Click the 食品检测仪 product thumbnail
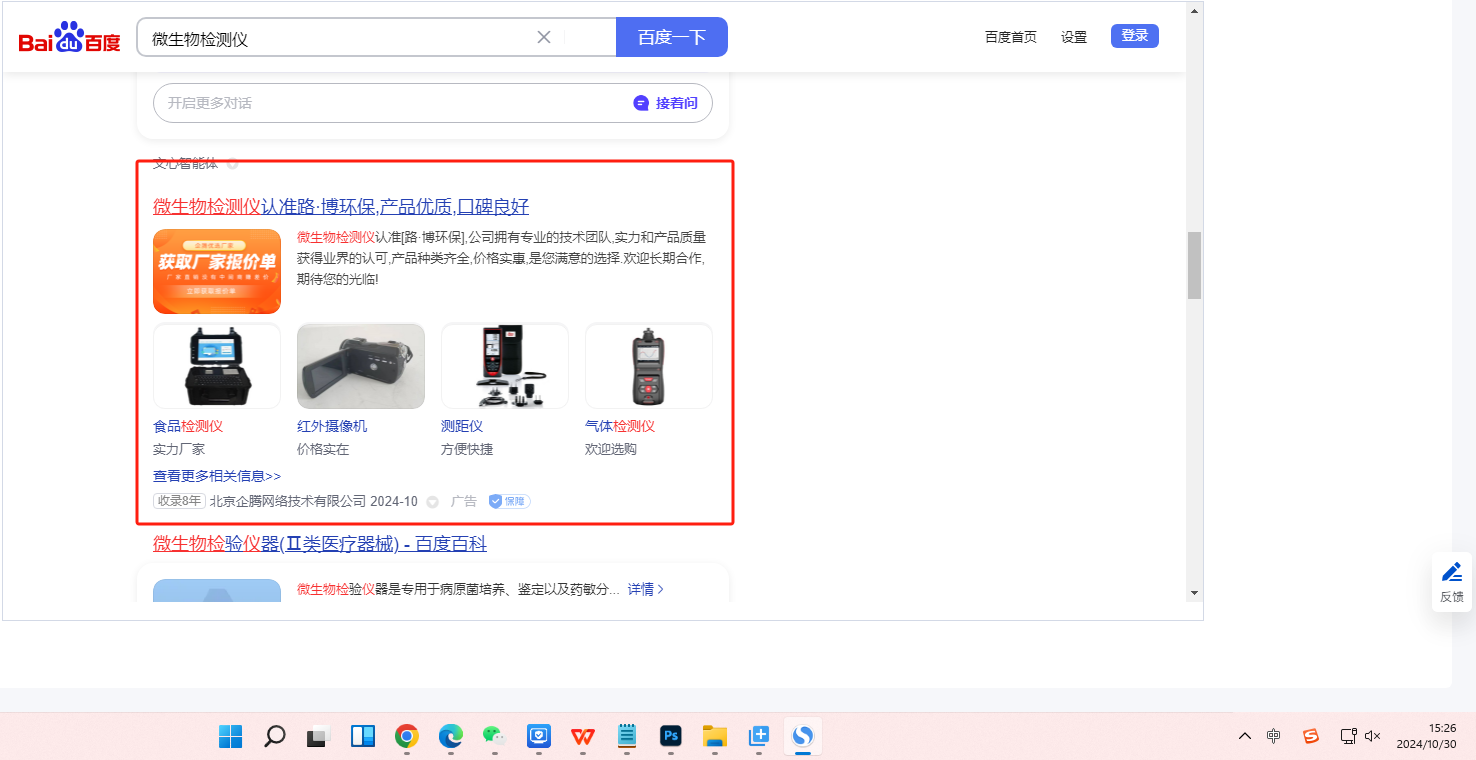Screen dimensions: 1476x760 (217, 366)
